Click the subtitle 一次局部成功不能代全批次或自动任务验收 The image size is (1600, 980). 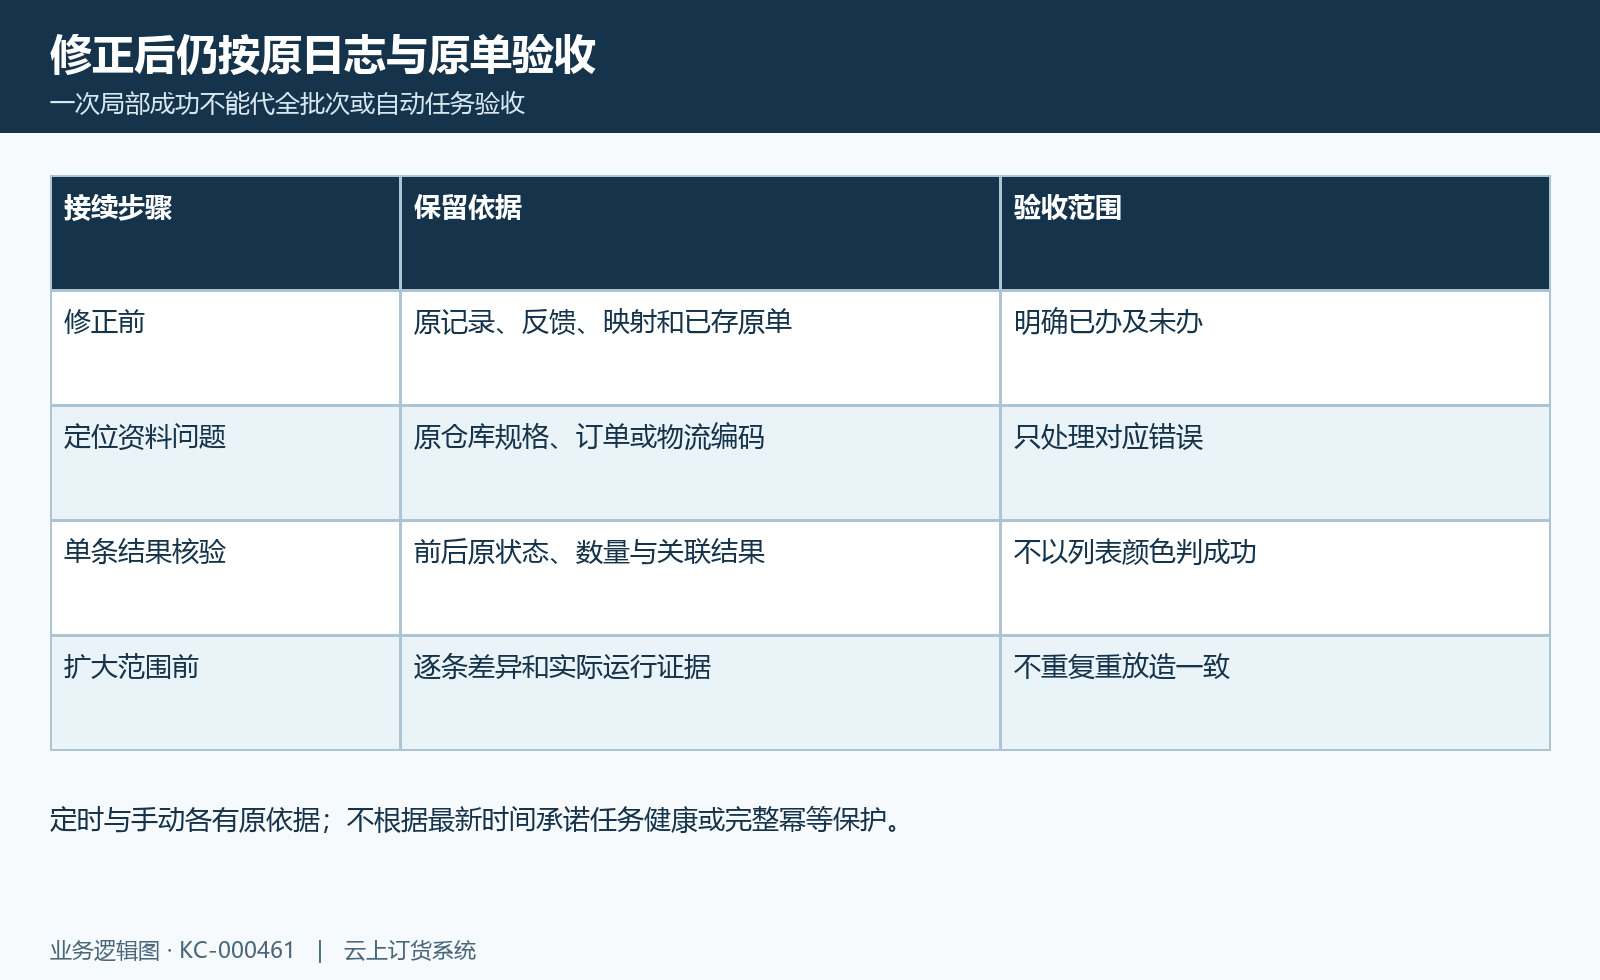click(x=287, y=104)
